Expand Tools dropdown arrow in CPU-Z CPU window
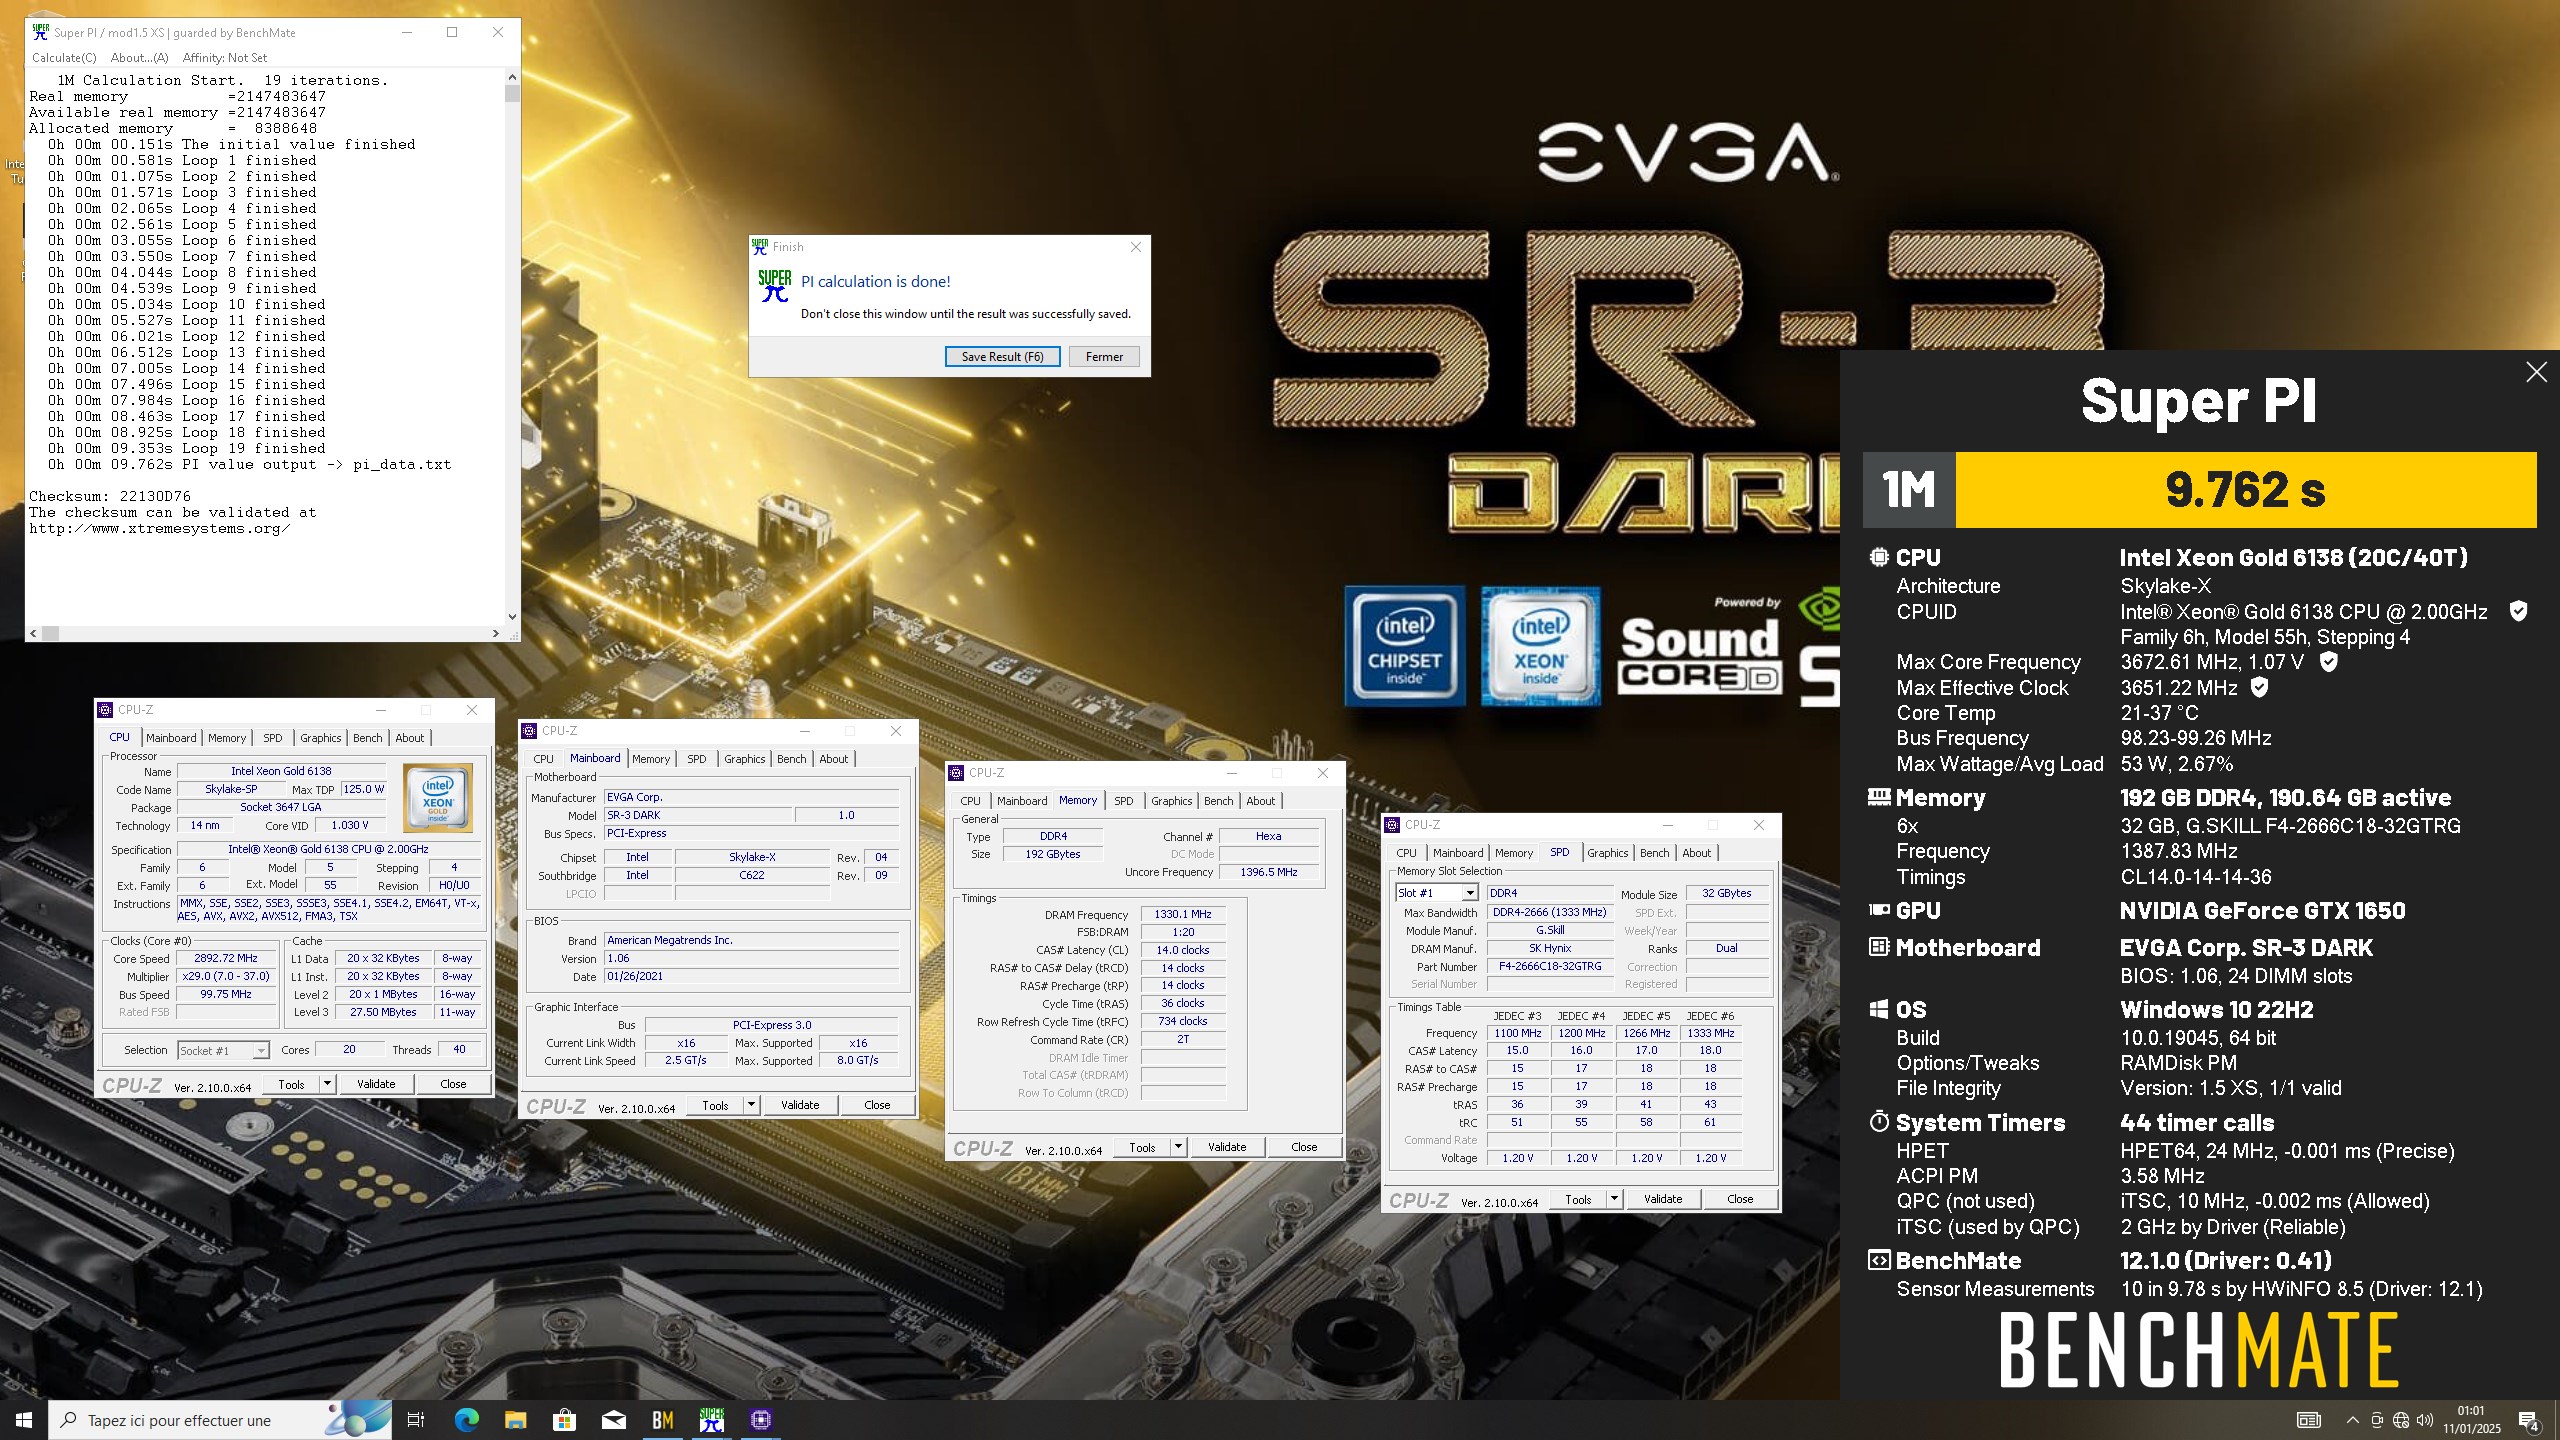The height and width of the screenshot is (1440, 2560). pyautogui.click(x=326, y=1084)
